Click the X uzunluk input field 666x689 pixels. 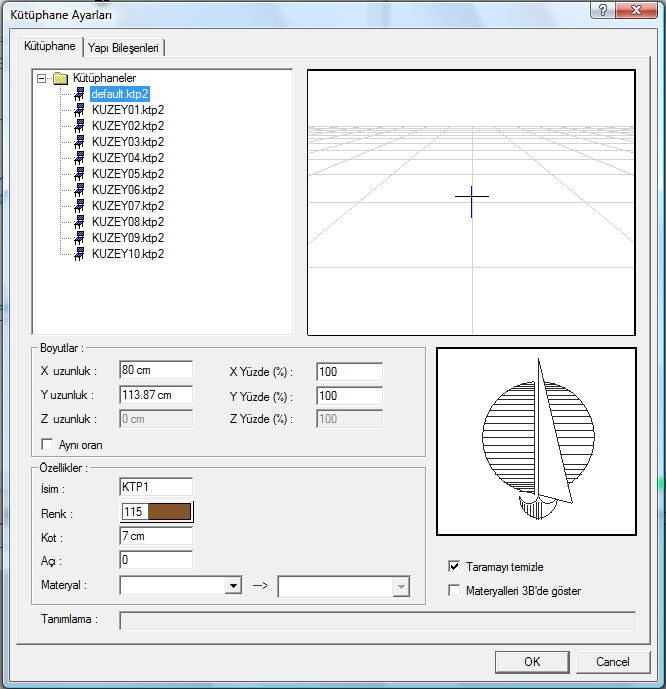click(x=156, y=370)
